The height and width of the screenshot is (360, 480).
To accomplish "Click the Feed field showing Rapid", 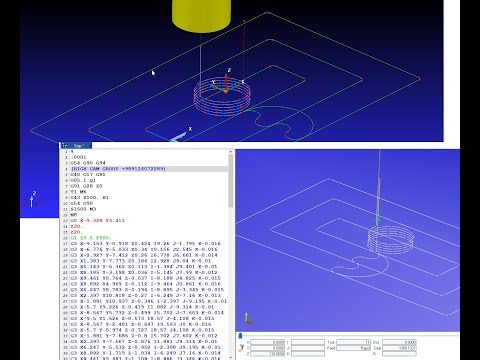I will coord(354,348).
